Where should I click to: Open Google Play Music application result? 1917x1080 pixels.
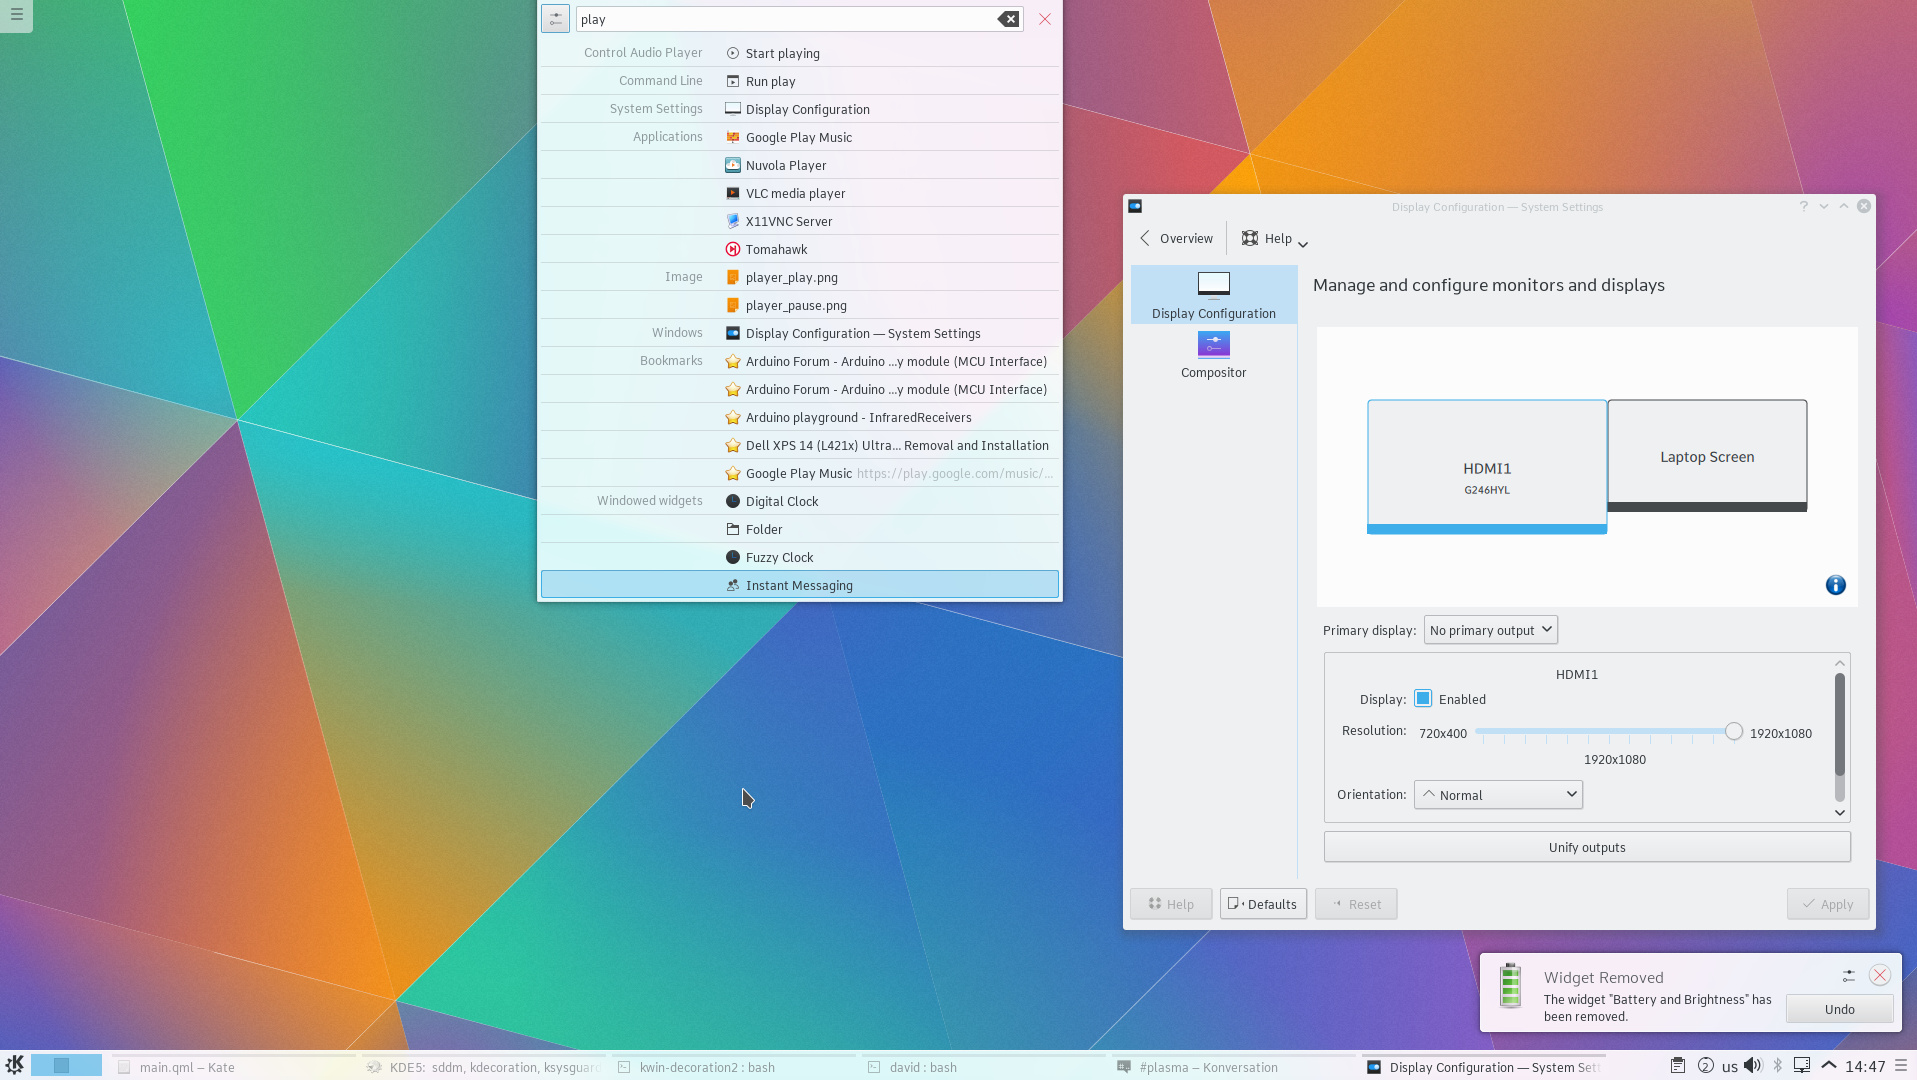(x=798, y=137)
